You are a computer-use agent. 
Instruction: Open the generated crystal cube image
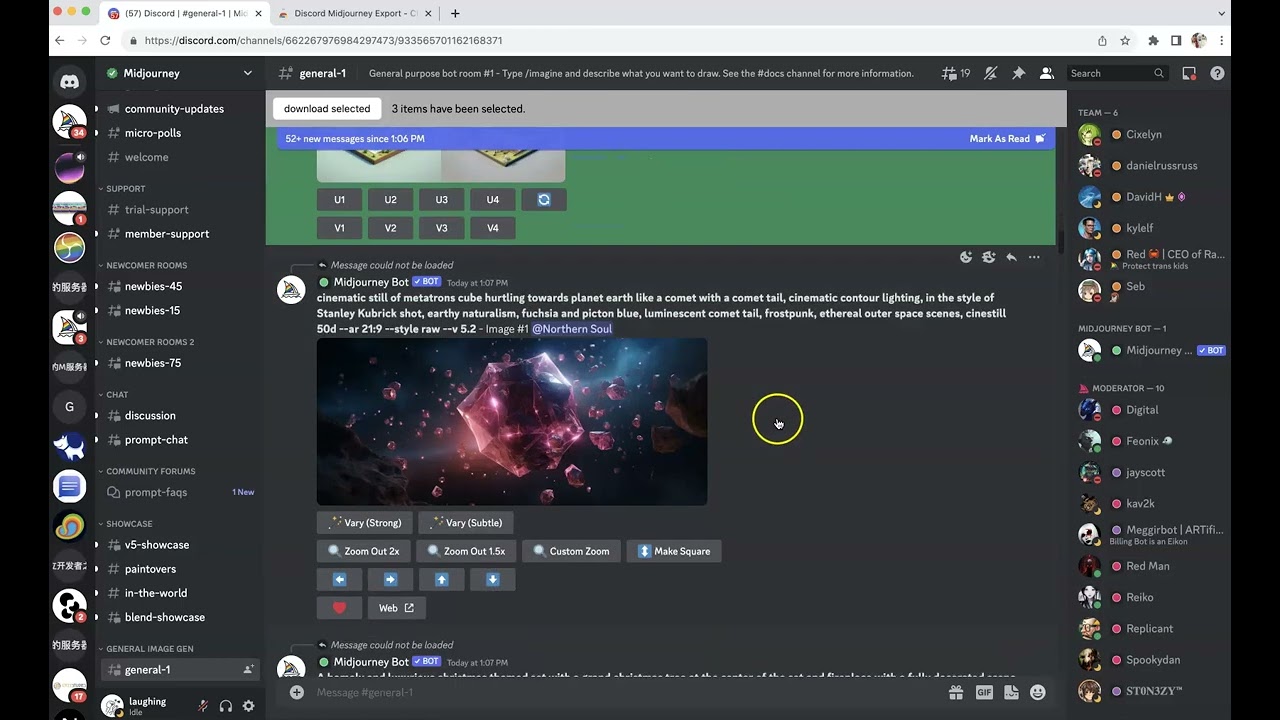(512, 422)
